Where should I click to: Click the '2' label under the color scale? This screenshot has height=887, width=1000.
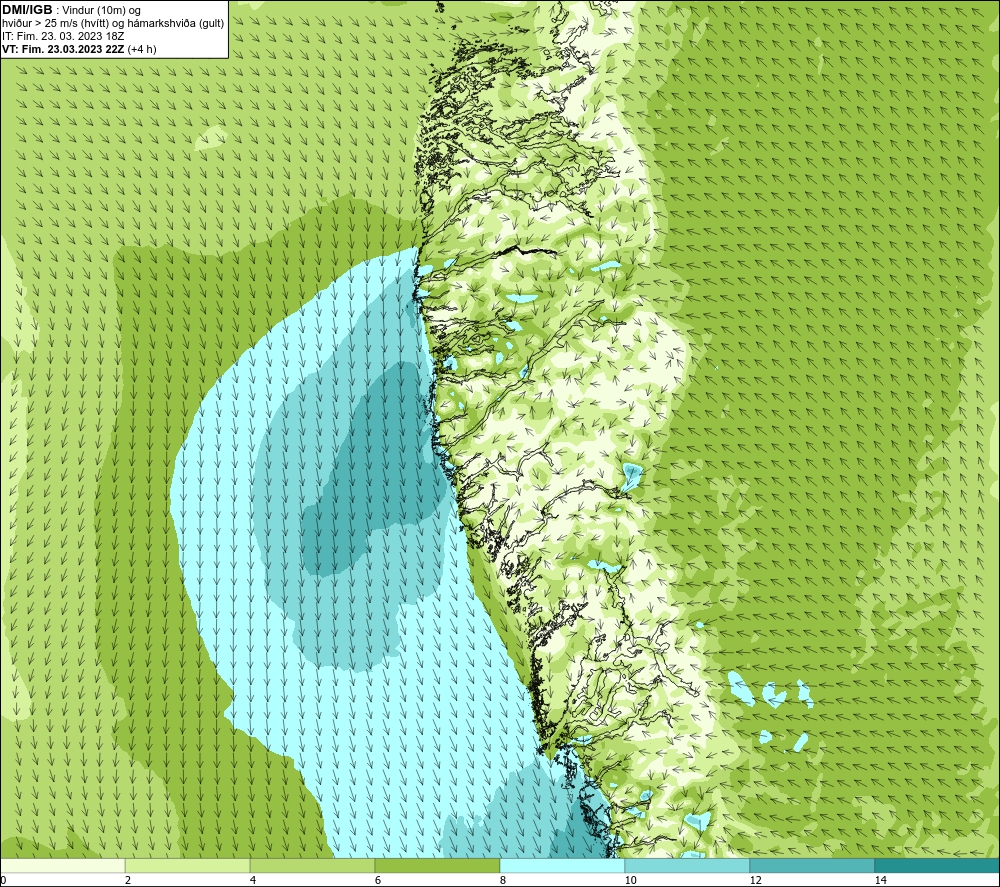(x=128, y=880)
